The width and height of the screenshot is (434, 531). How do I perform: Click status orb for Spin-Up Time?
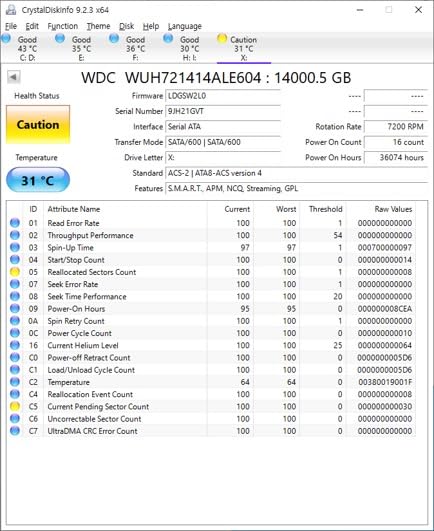pyautogui.click(x=15, y=247)
